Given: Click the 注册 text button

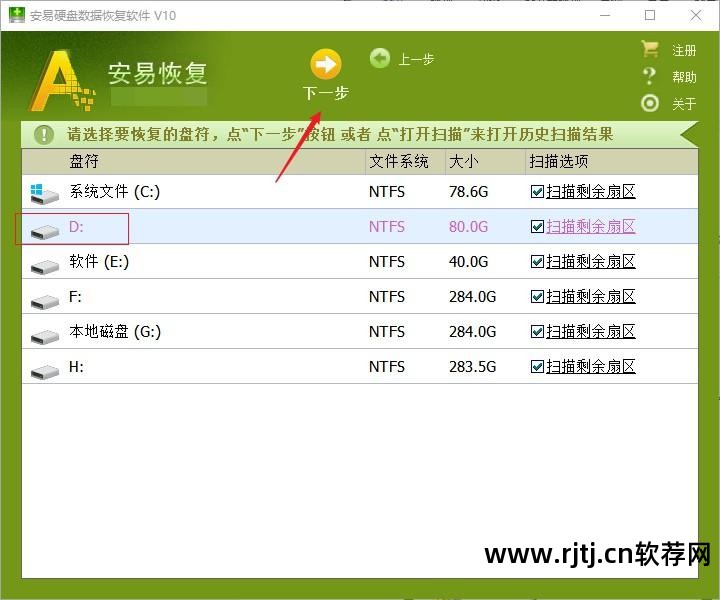Looking at the screenshot, I should [x=684, y=50].
